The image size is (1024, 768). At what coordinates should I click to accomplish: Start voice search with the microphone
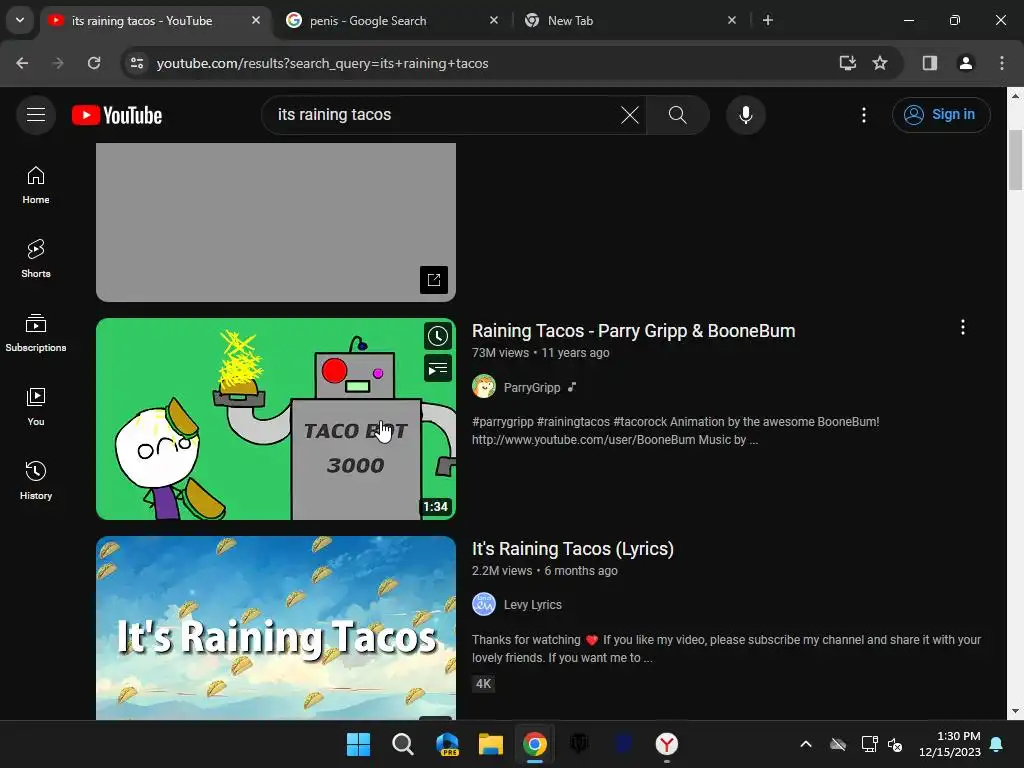[x=745, y=115]
